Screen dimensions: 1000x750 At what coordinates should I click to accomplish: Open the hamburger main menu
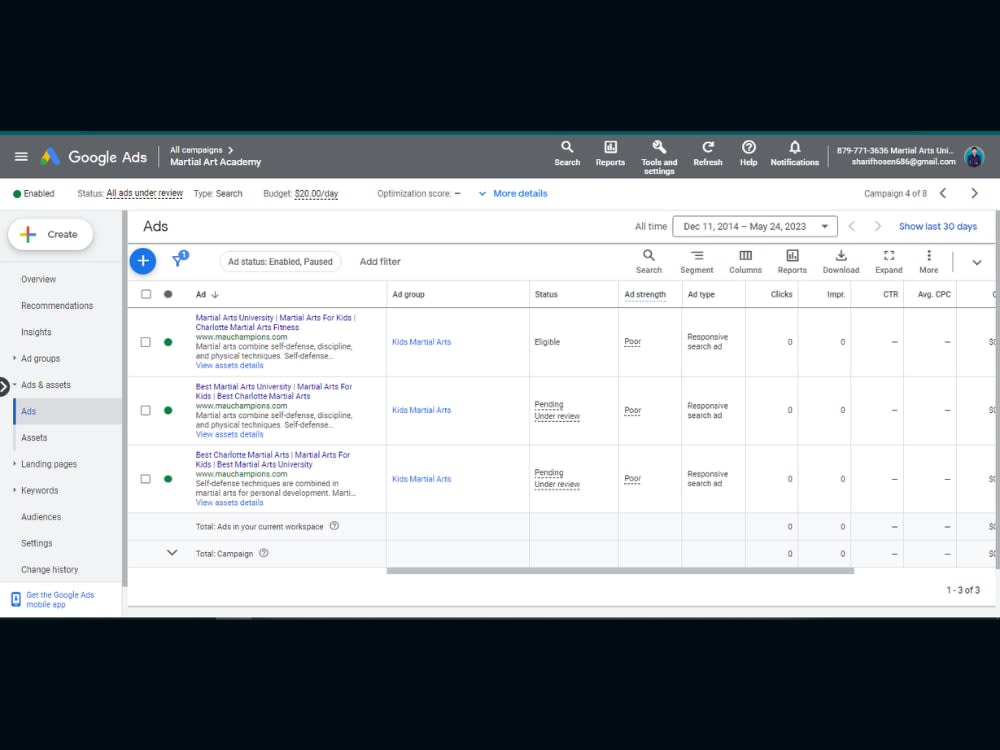(21, 156)
